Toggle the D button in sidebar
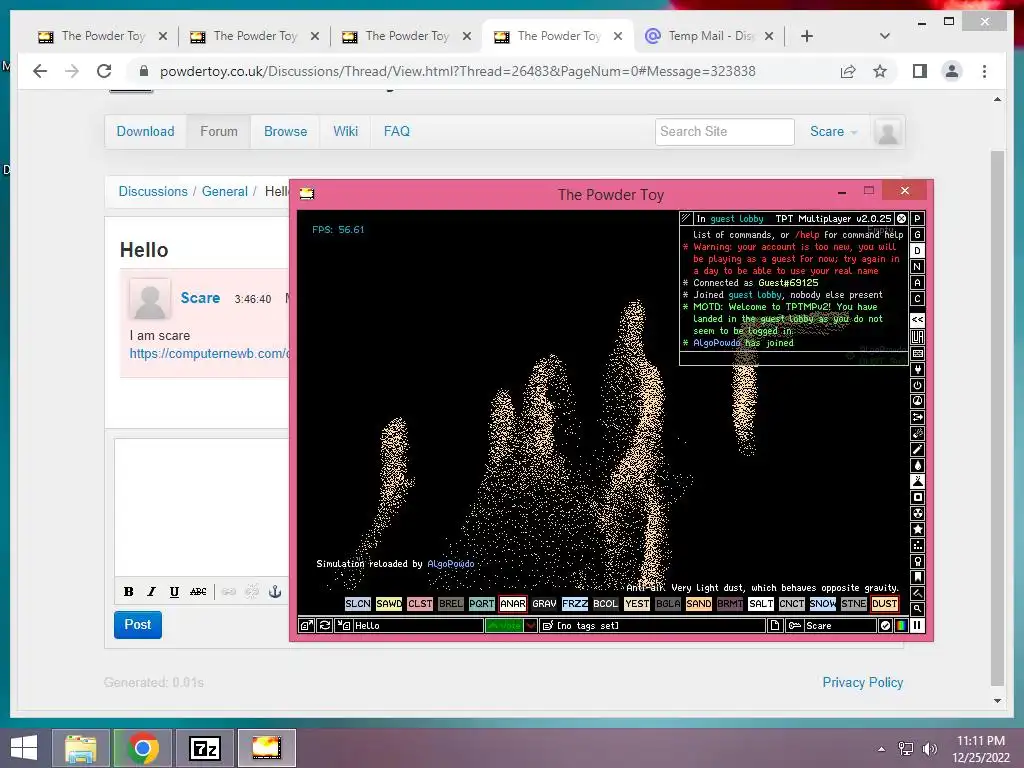Screen dimensions: 1024x768 click(x=918, y=251)
